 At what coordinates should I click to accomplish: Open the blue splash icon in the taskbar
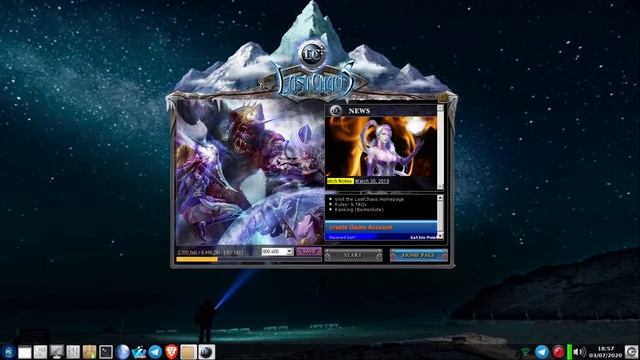pos(139,352)
